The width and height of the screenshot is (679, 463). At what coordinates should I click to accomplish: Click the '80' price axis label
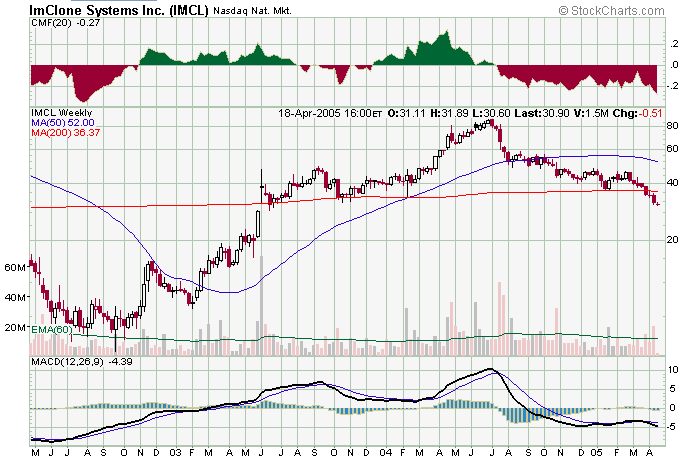tap(672, 126)
